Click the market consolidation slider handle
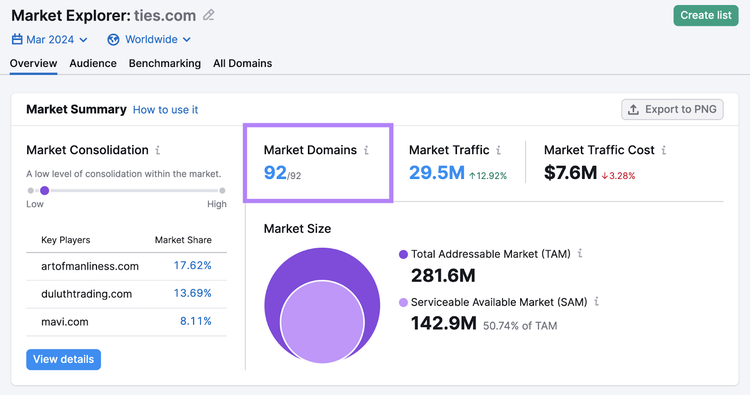The width and height of the screenshot is (750, 395). 44,190
